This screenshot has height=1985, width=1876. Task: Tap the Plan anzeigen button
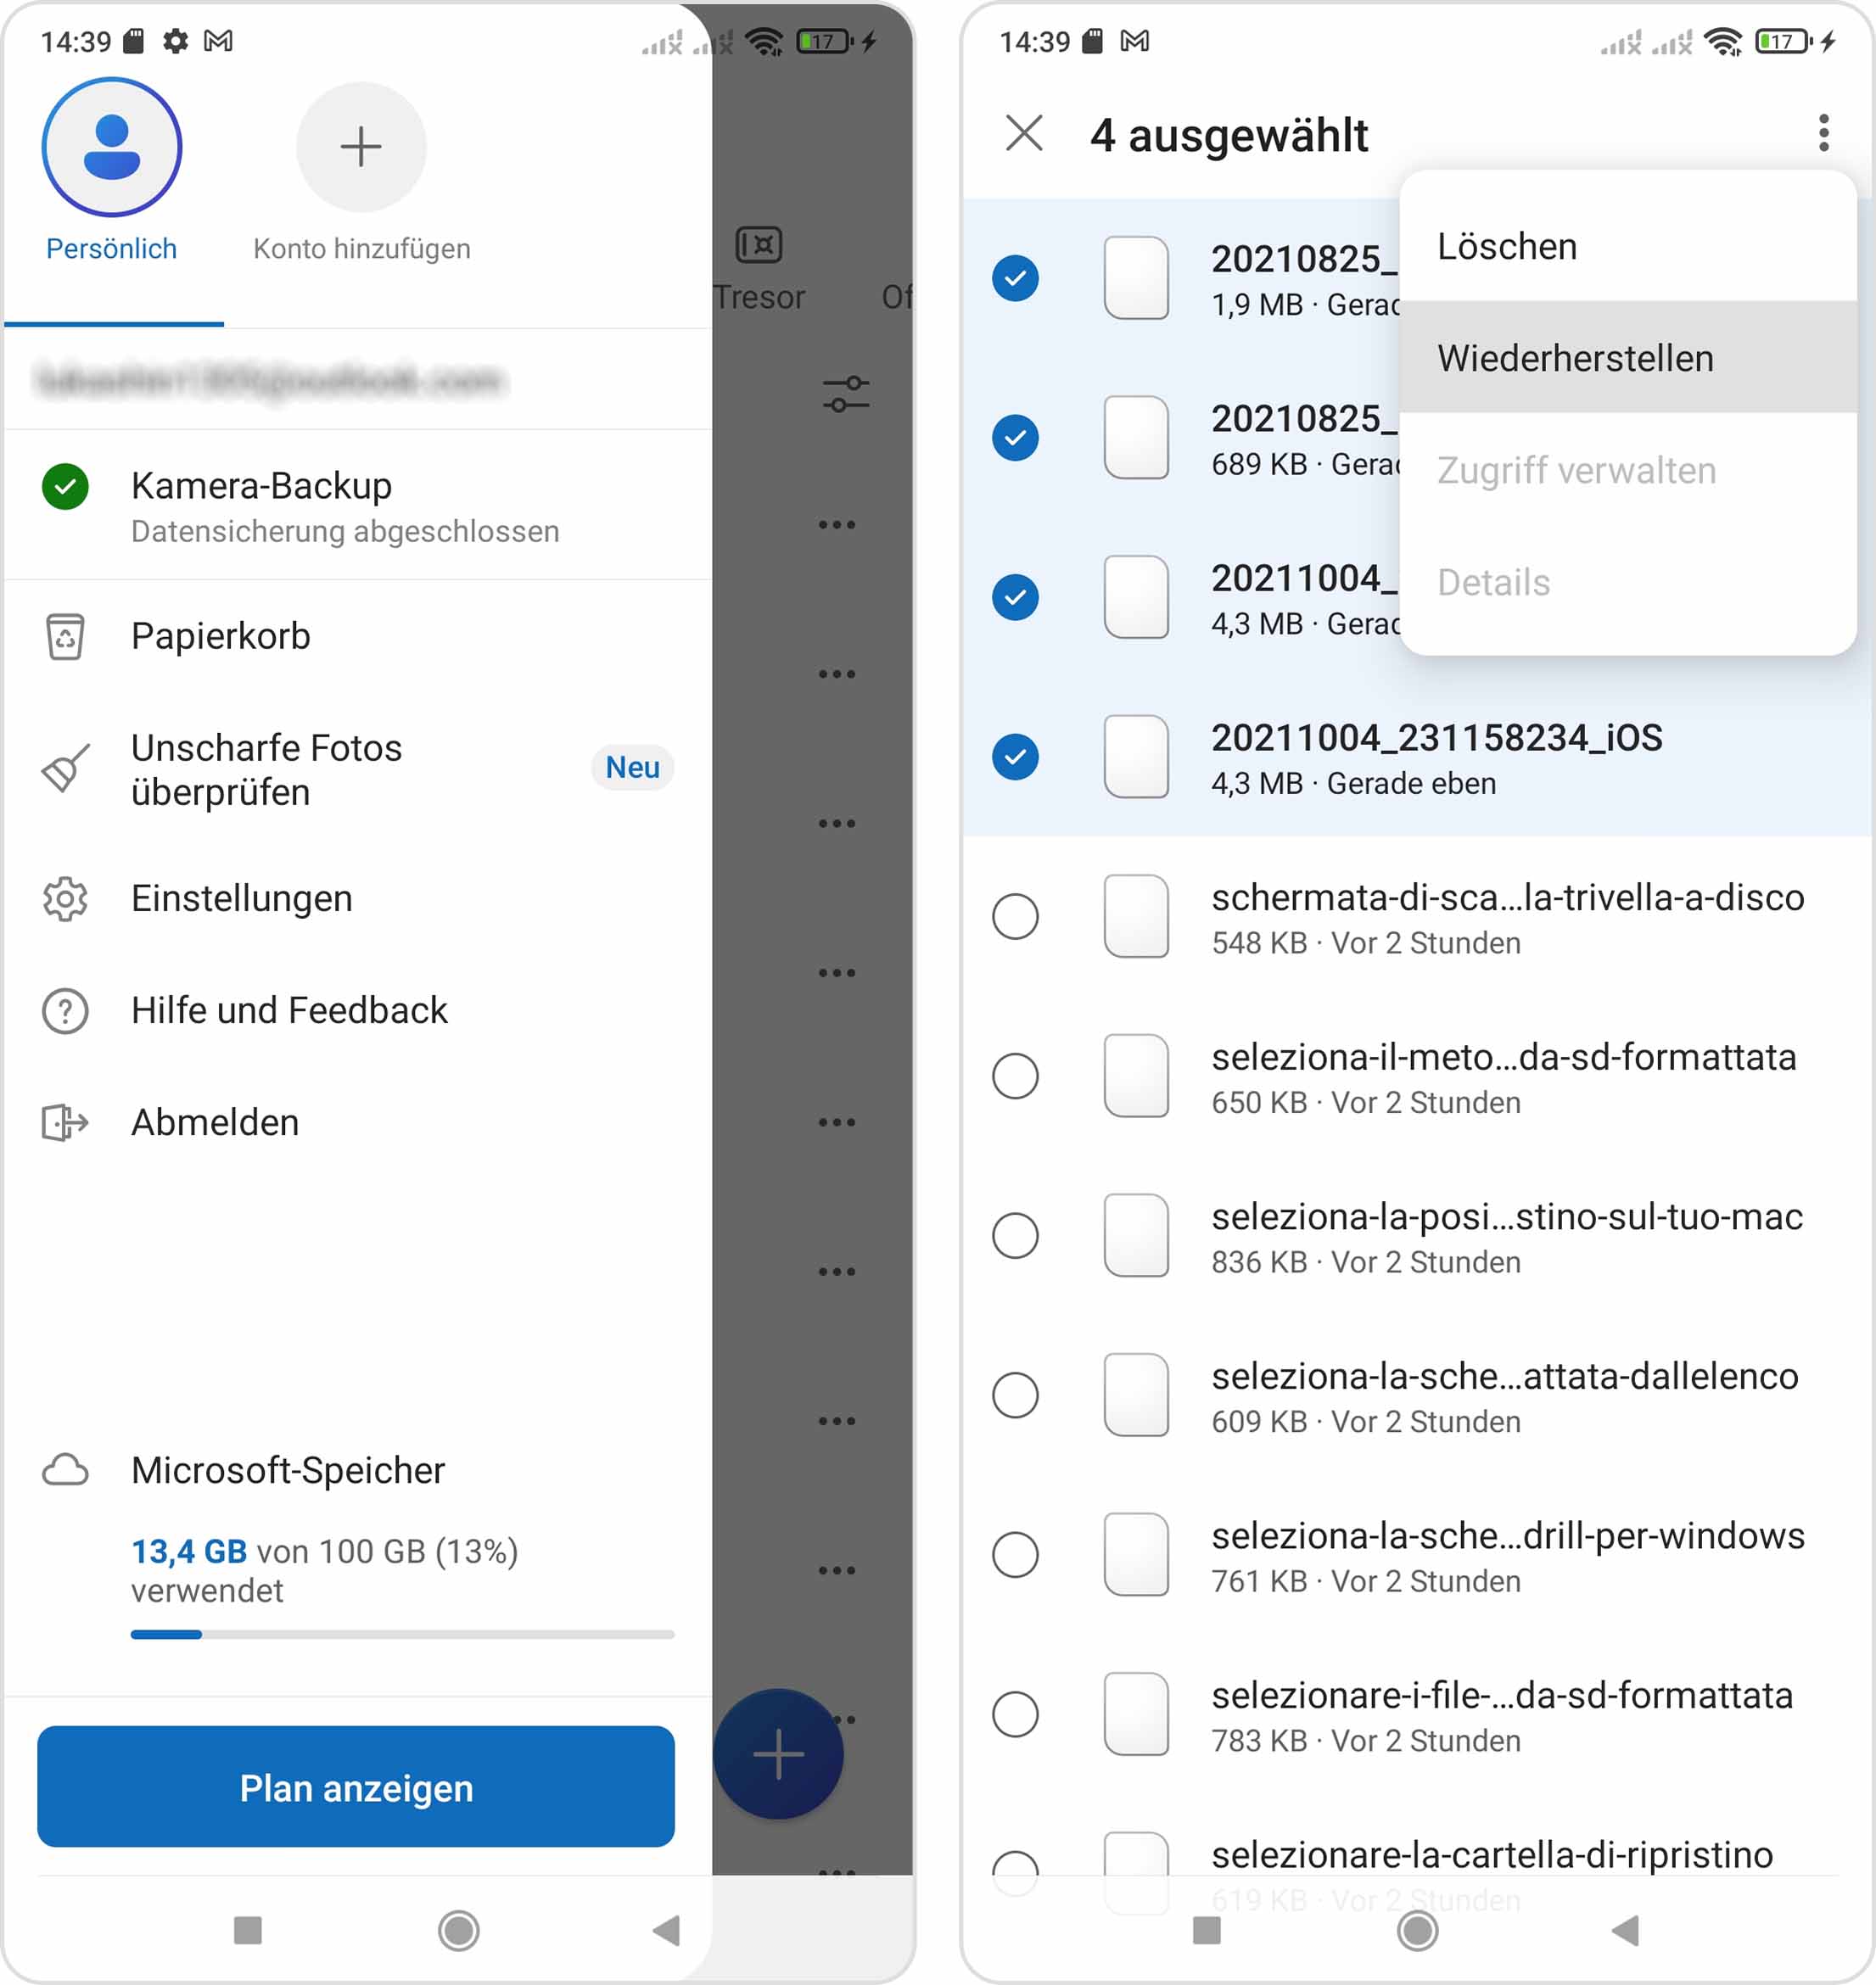[356, 1787]
